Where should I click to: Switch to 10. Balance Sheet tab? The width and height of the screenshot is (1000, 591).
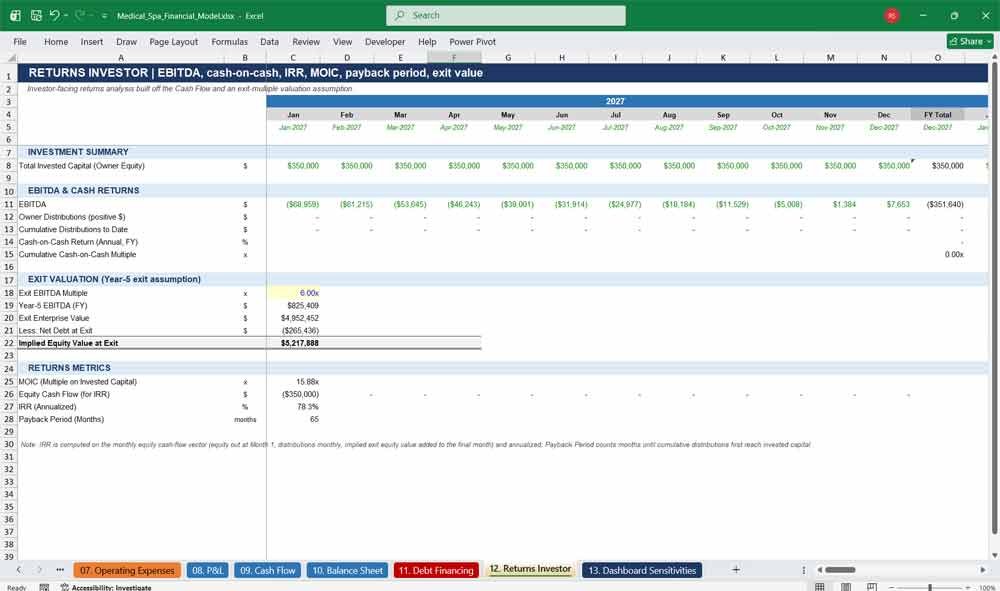click(x=348, y=571)
